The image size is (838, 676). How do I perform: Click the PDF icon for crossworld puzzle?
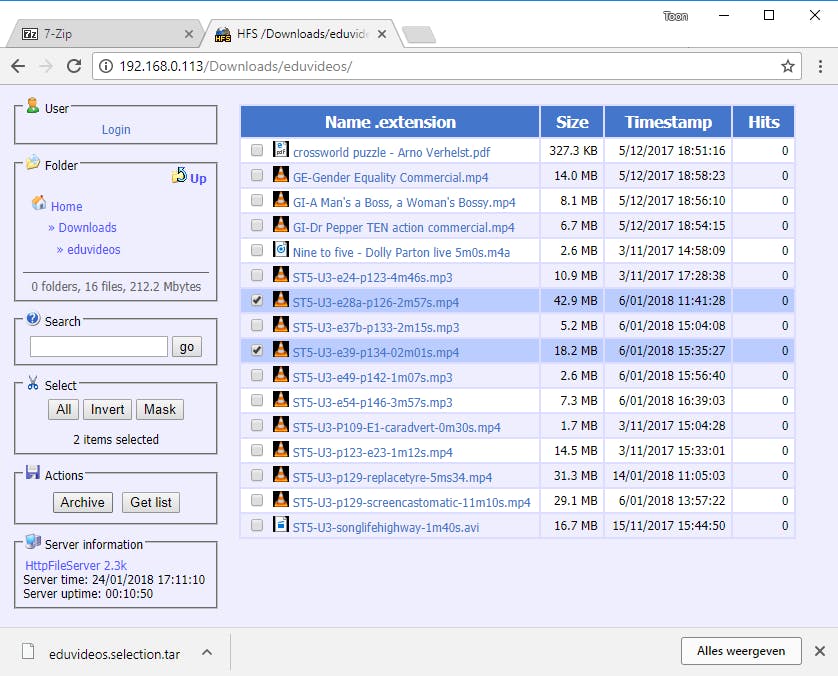click(x=281, y=150)
